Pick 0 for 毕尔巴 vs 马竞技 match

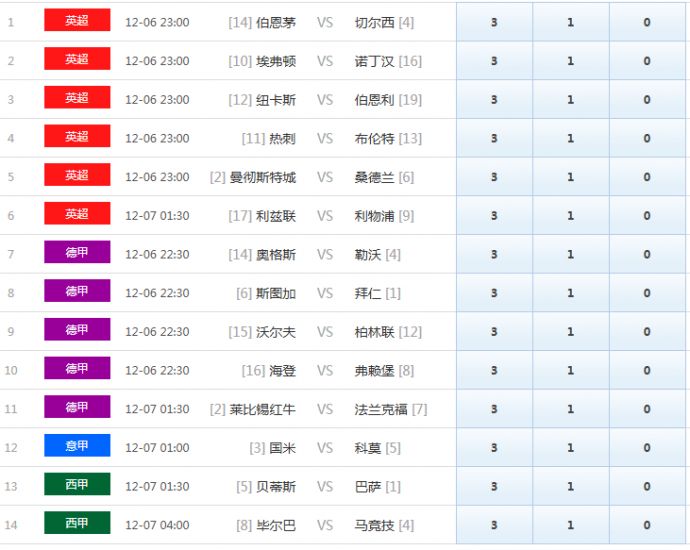click(647, 525)
